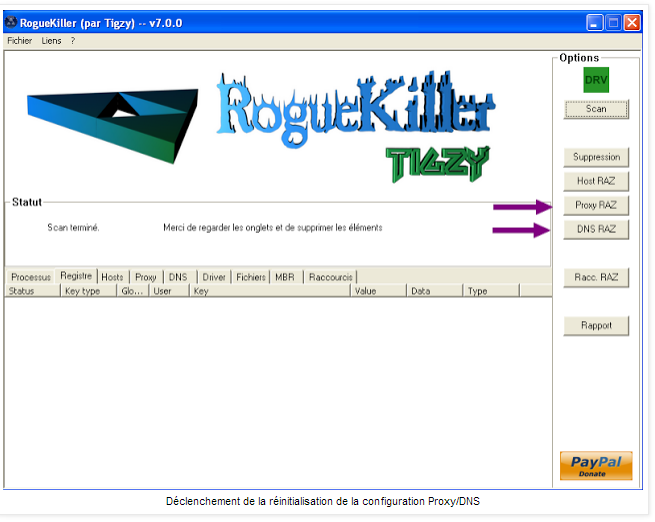Open the Rapport report
Viewport: 655px width, 522px height.
[596, 326]
